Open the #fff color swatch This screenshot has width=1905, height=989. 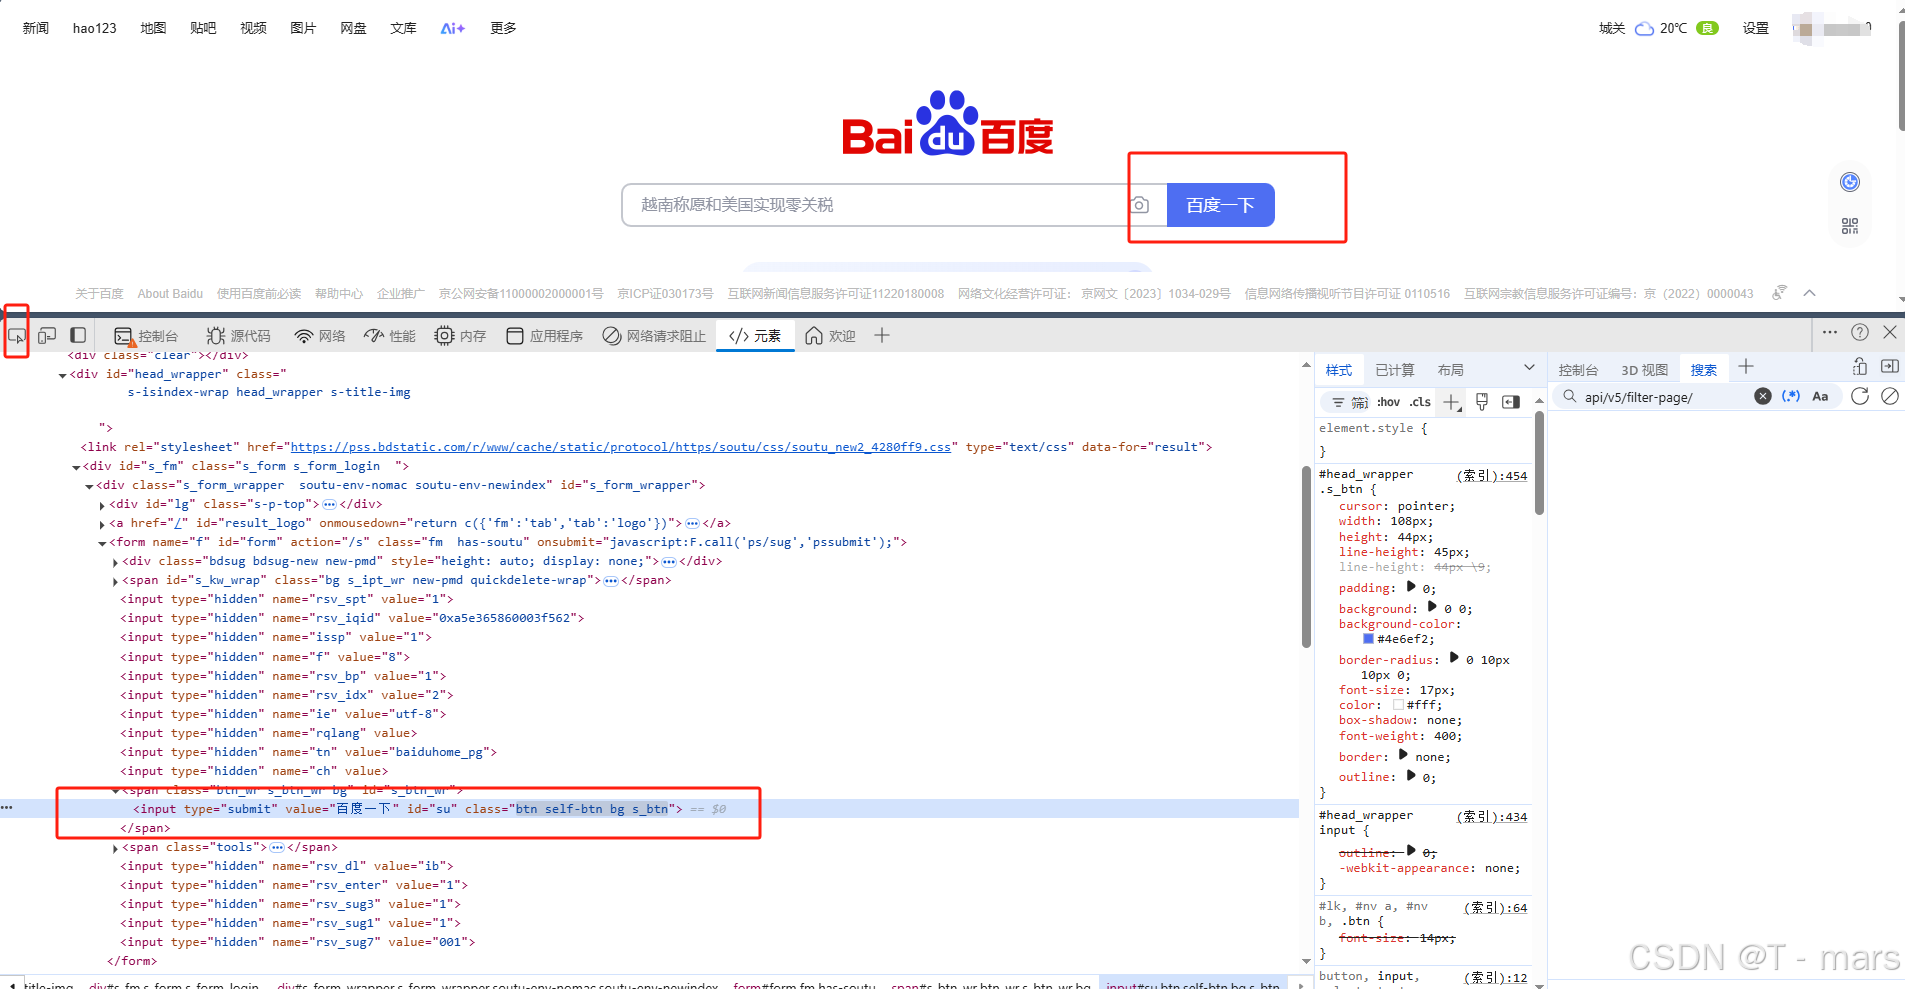point(1398,705)
